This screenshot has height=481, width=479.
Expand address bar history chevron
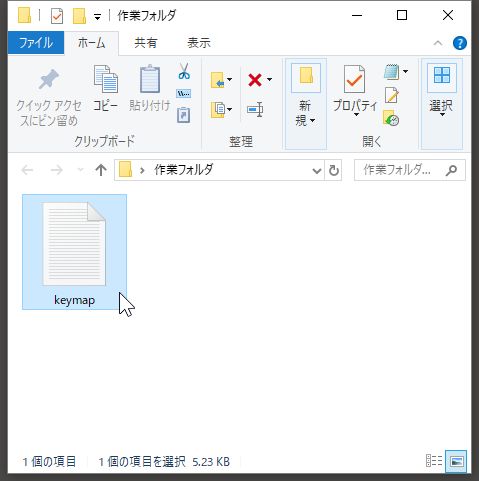click(316, 171)
